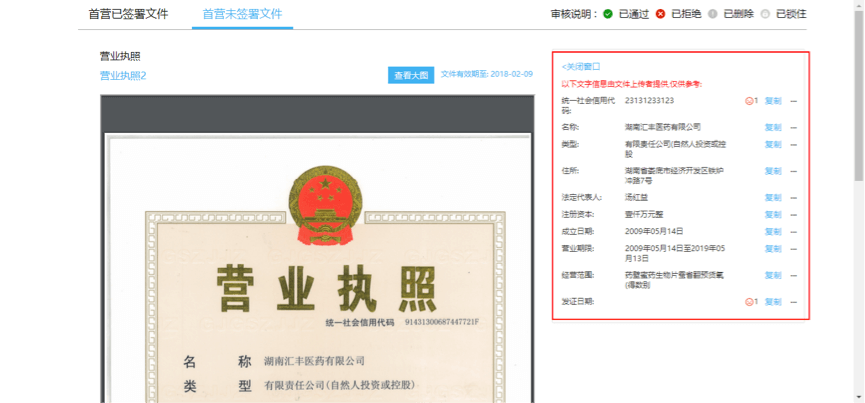
Task: Click the legal representative name 汤红益
Action: pyautogui.click(x=636, y=197)
